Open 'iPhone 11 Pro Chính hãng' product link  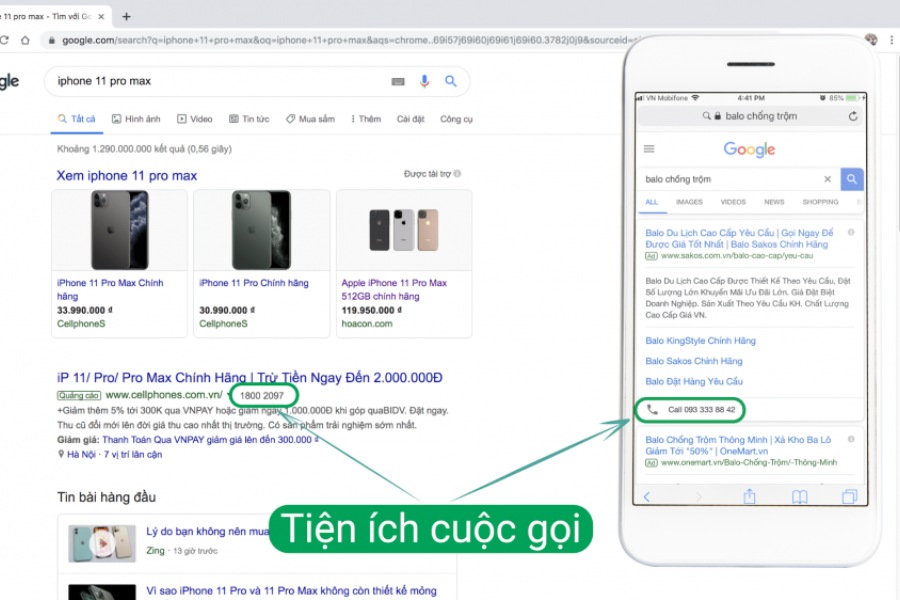[x=254, y=283]
